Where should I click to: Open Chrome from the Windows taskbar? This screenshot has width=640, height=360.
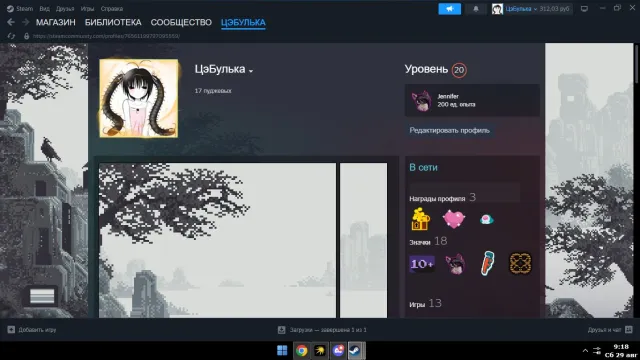302,350
